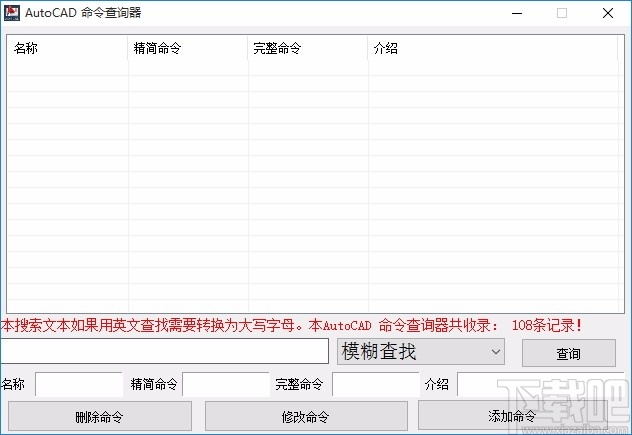Click the AutoCAD app icon in title bar
The image size is (632, 435).
pos(12,13)
